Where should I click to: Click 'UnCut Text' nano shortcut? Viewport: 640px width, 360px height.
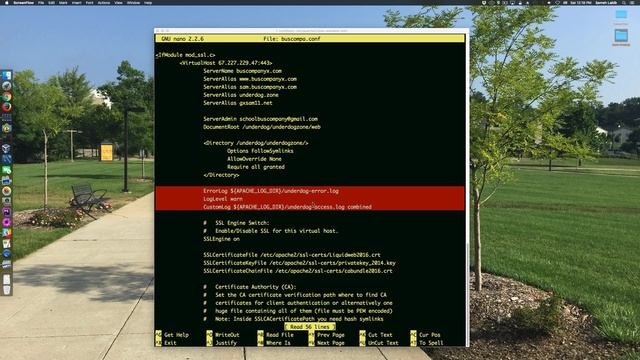point(383,343)
